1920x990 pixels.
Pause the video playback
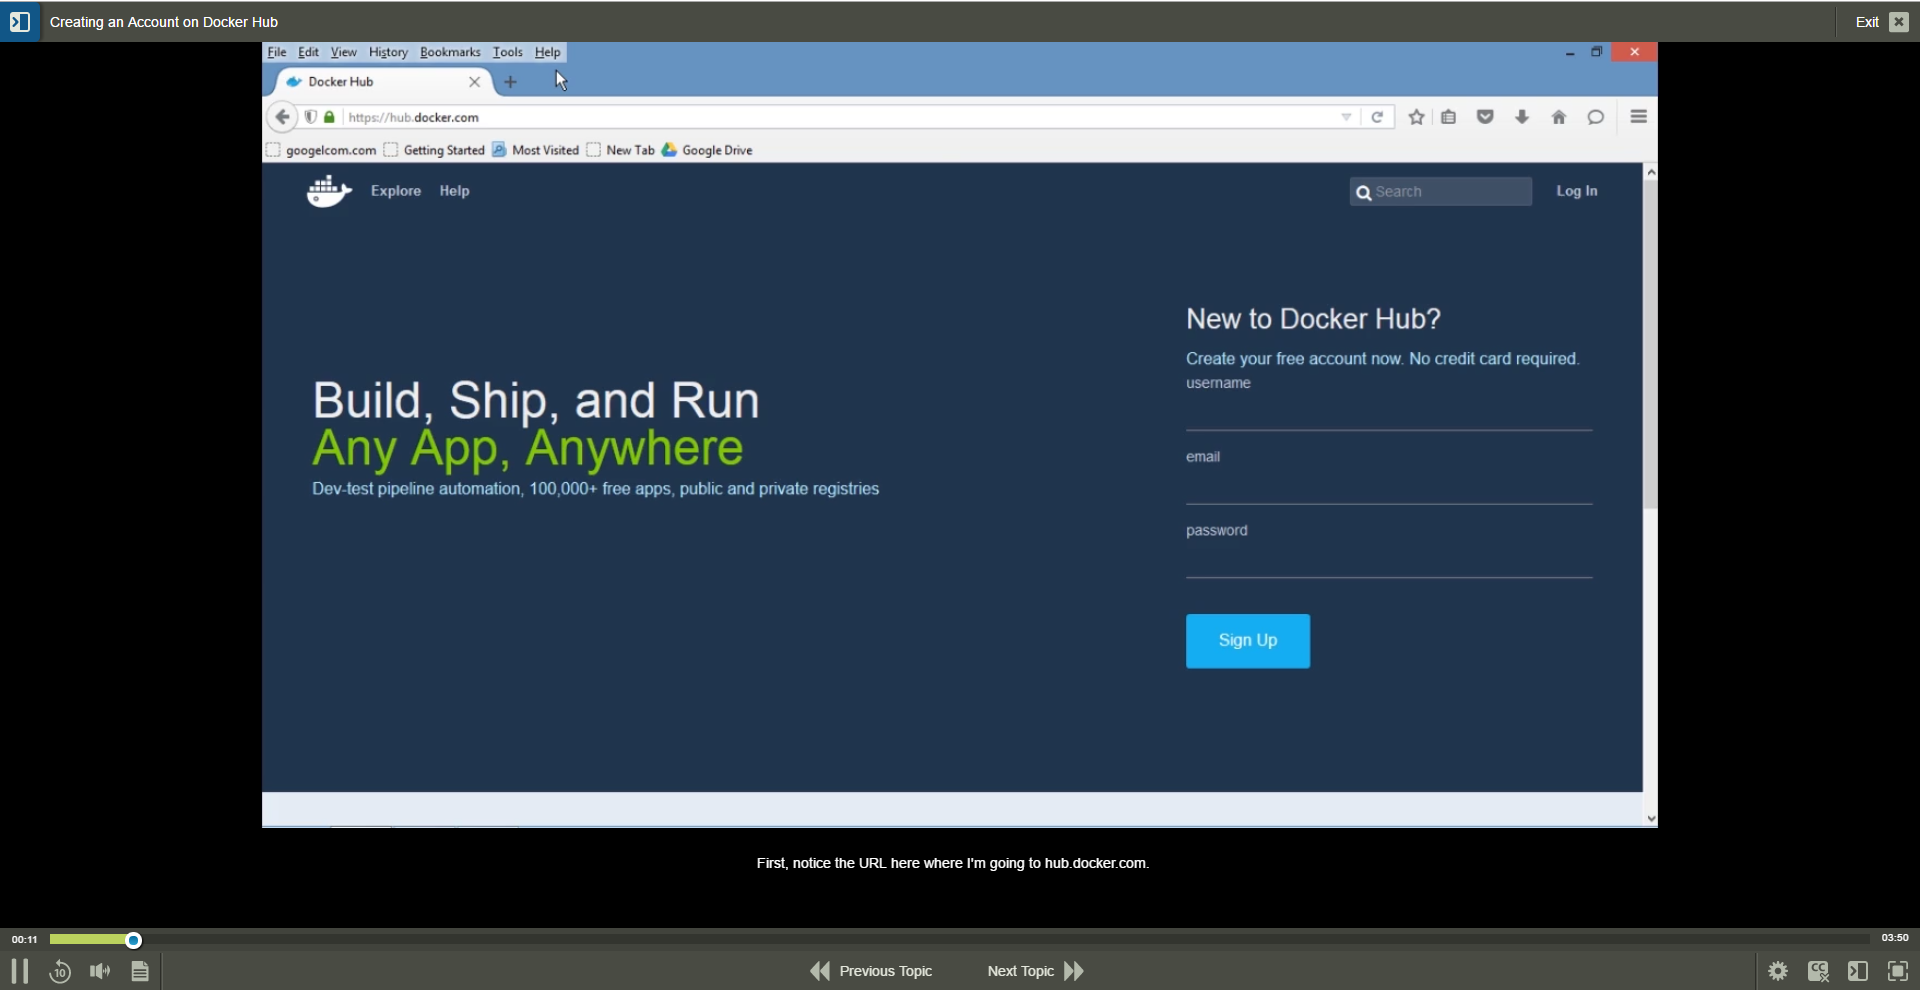point(19,971)
